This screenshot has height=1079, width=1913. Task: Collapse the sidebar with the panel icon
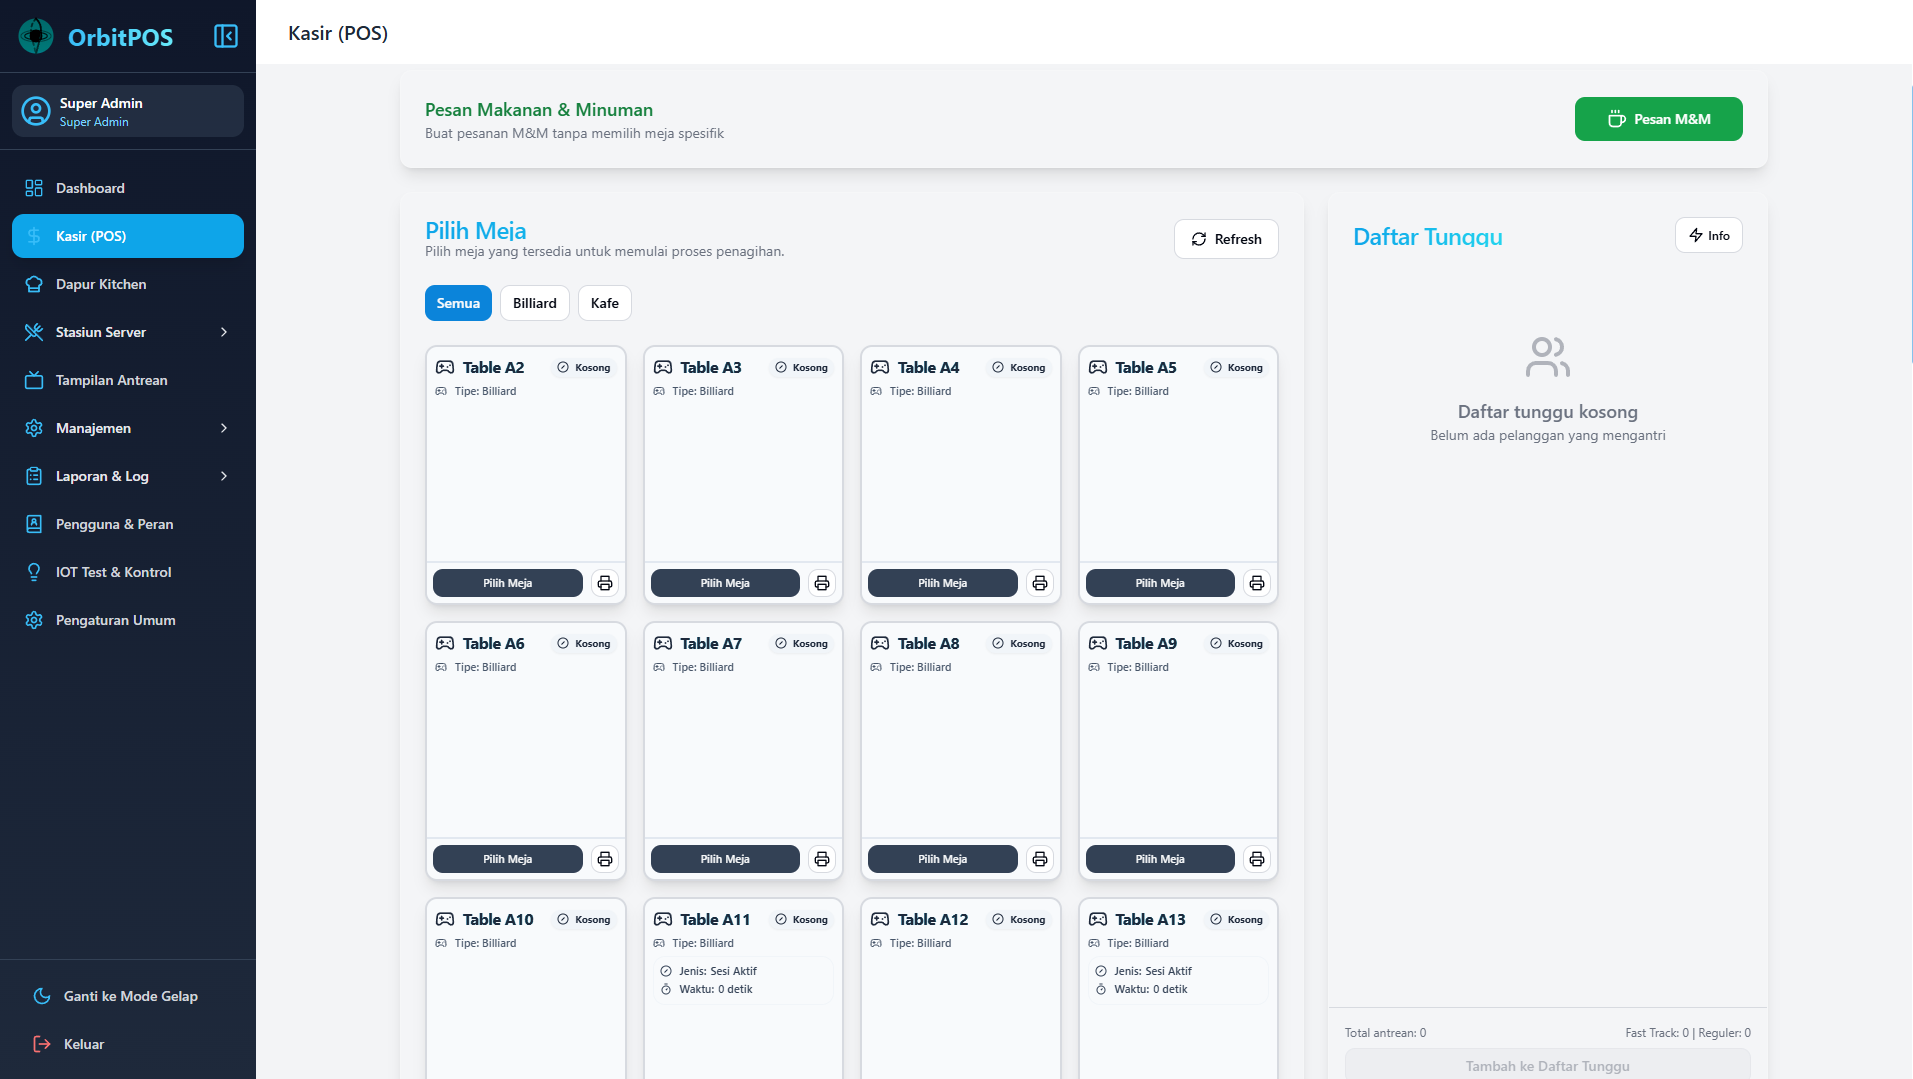[226, 37]
